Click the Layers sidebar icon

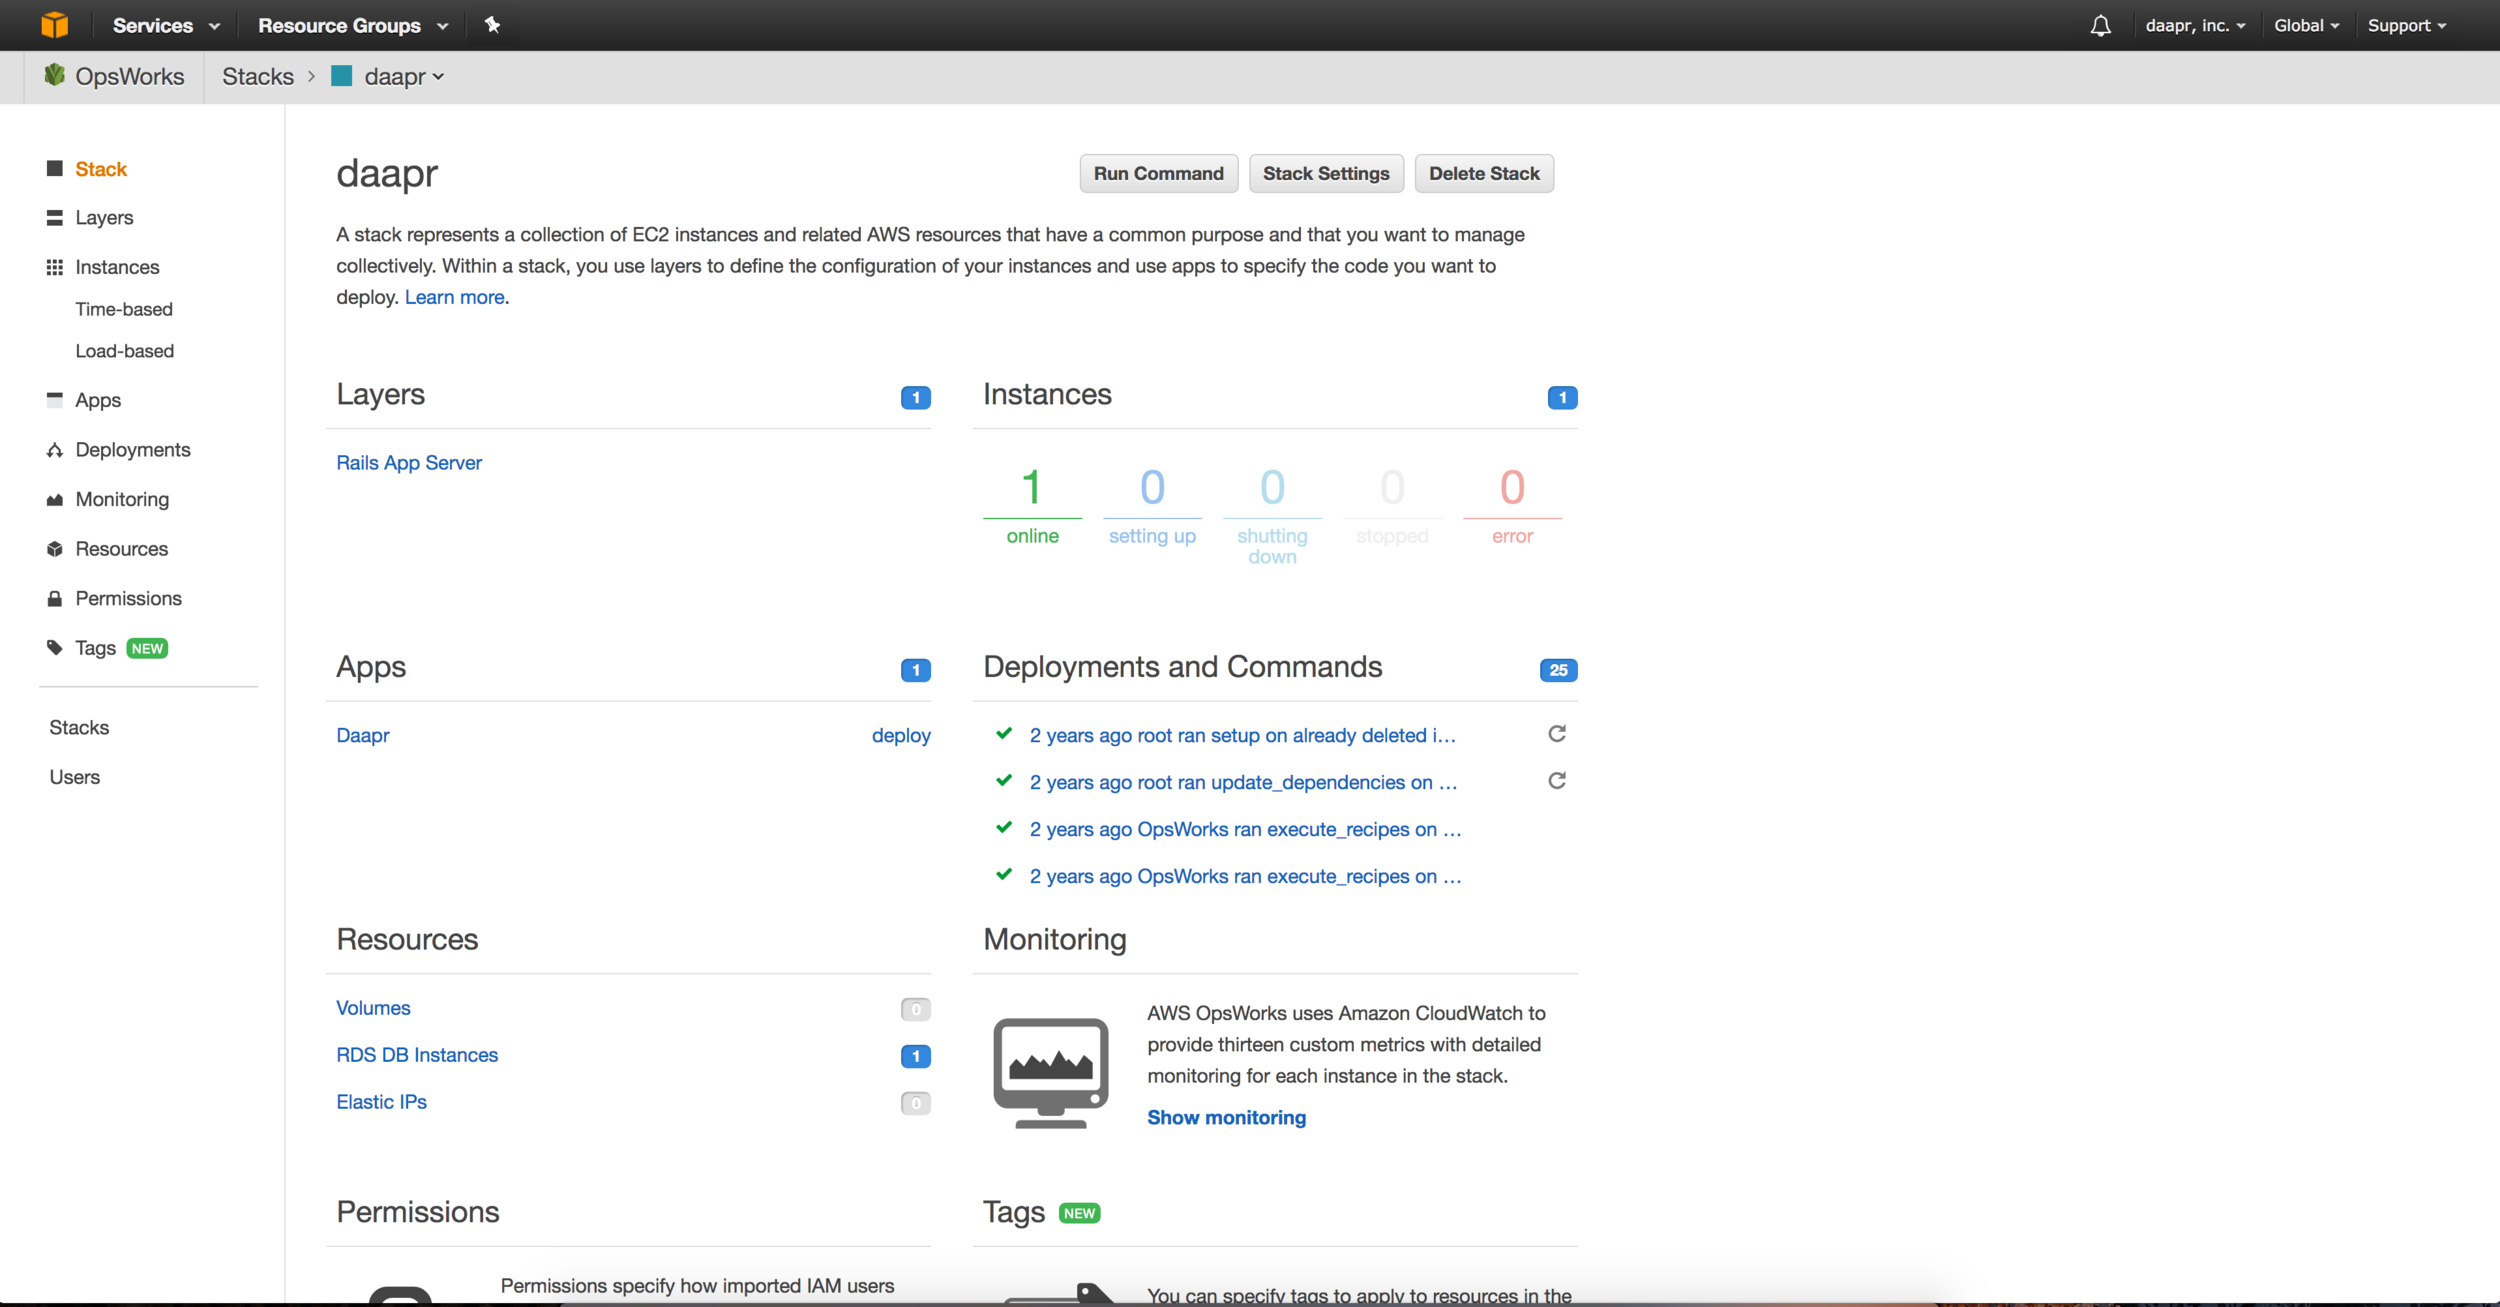[55, 218]
